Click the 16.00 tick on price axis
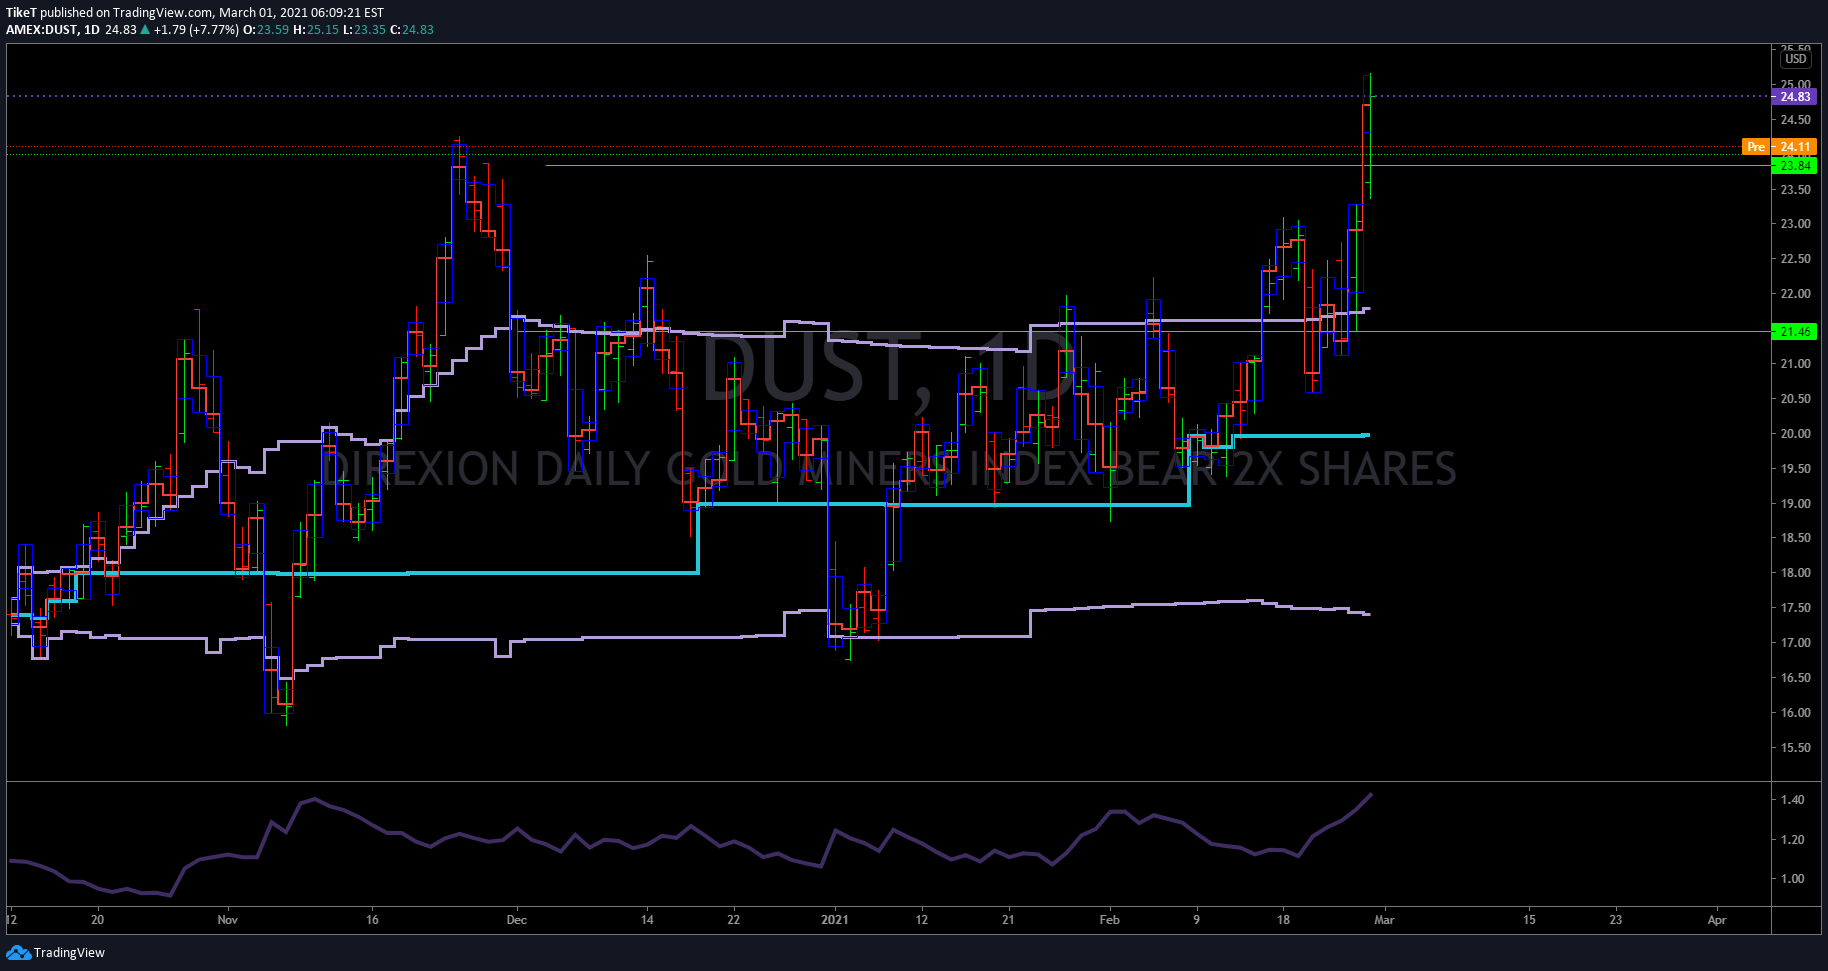The height and width of the screenshot is (971, 1828). click(1795, 713)
